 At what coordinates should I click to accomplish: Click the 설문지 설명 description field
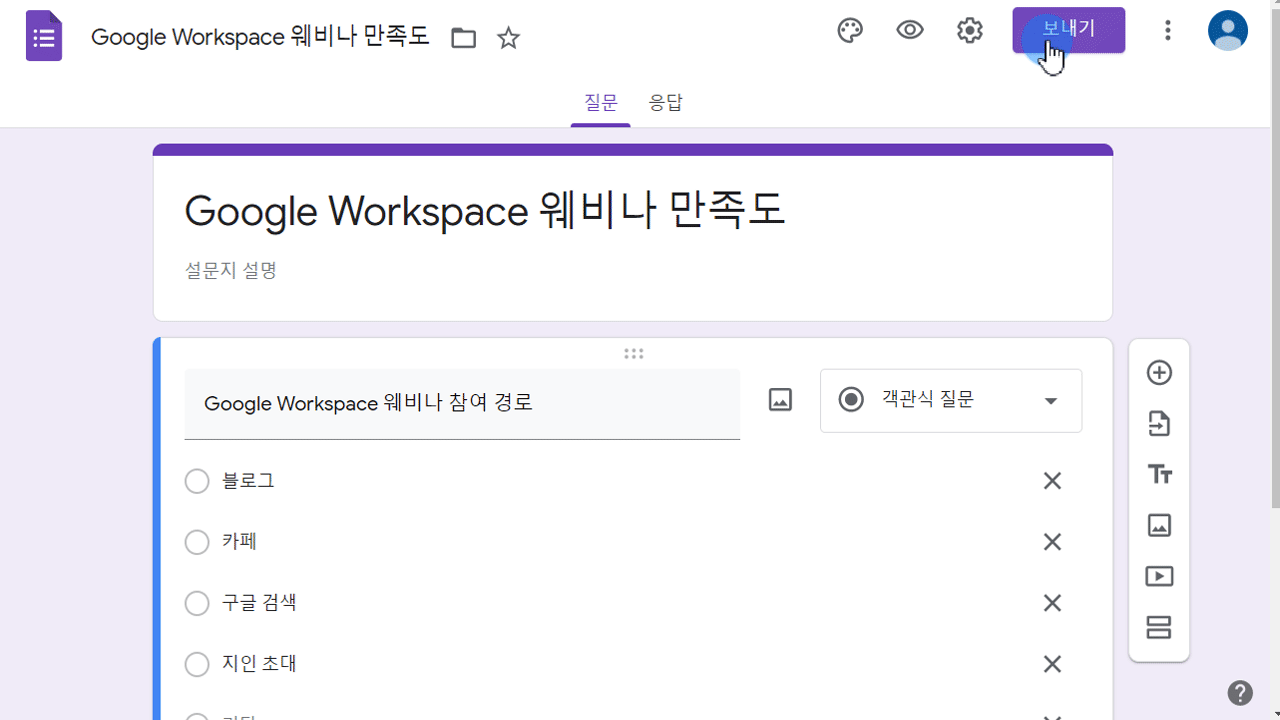(231, 270)
